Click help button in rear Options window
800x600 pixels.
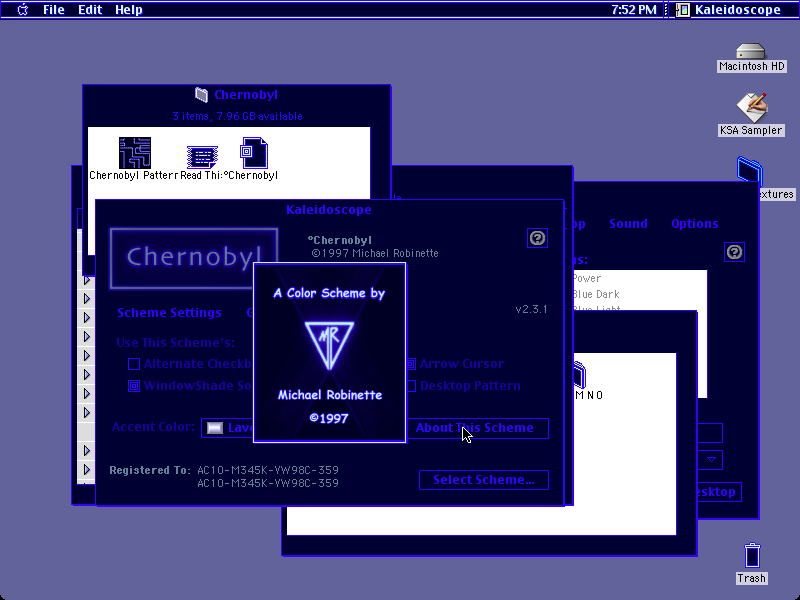pyautogui.click(x=734, y=252)
